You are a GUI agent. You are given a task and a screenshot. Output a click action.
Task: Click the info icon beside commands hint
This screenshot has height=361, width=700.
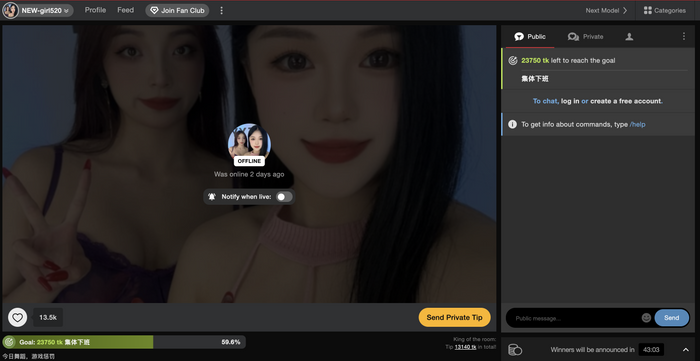[x=512, y=124]
